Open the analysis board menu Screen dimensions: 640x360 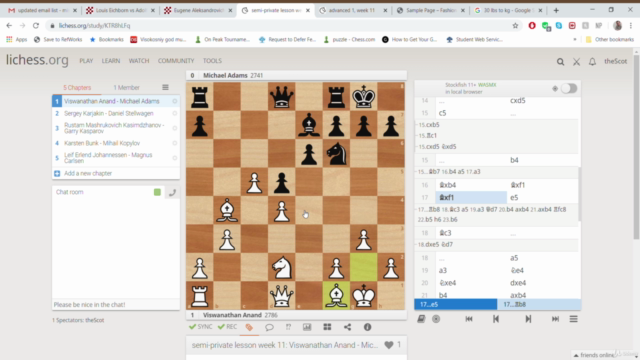(x=573, y=319)
